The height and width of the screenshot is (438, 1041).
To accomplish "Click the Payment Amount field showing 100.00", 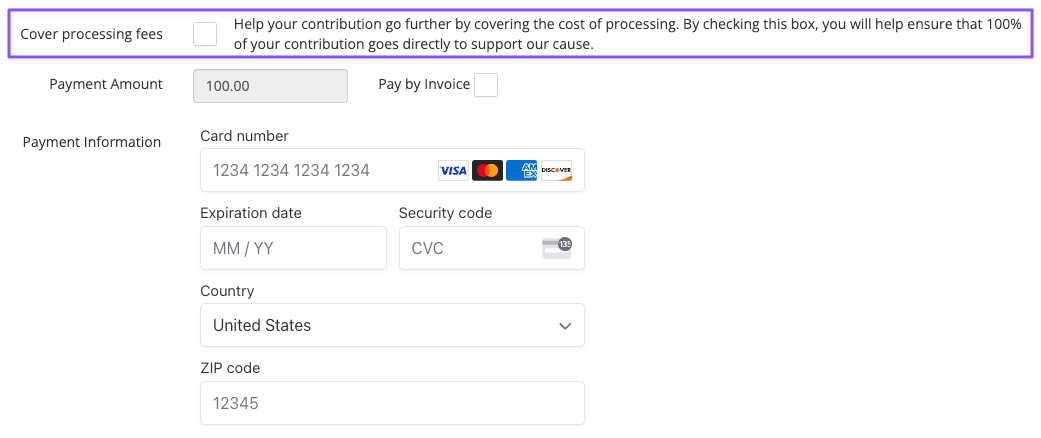I will tap(270, 86).
